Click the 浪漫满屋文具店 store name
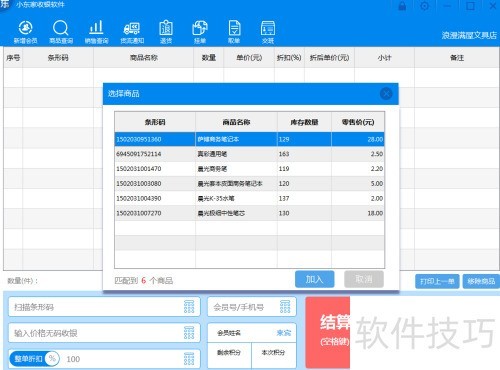Image resolution: width=500 pixels, height=370 pixels. tap(469, 35)
